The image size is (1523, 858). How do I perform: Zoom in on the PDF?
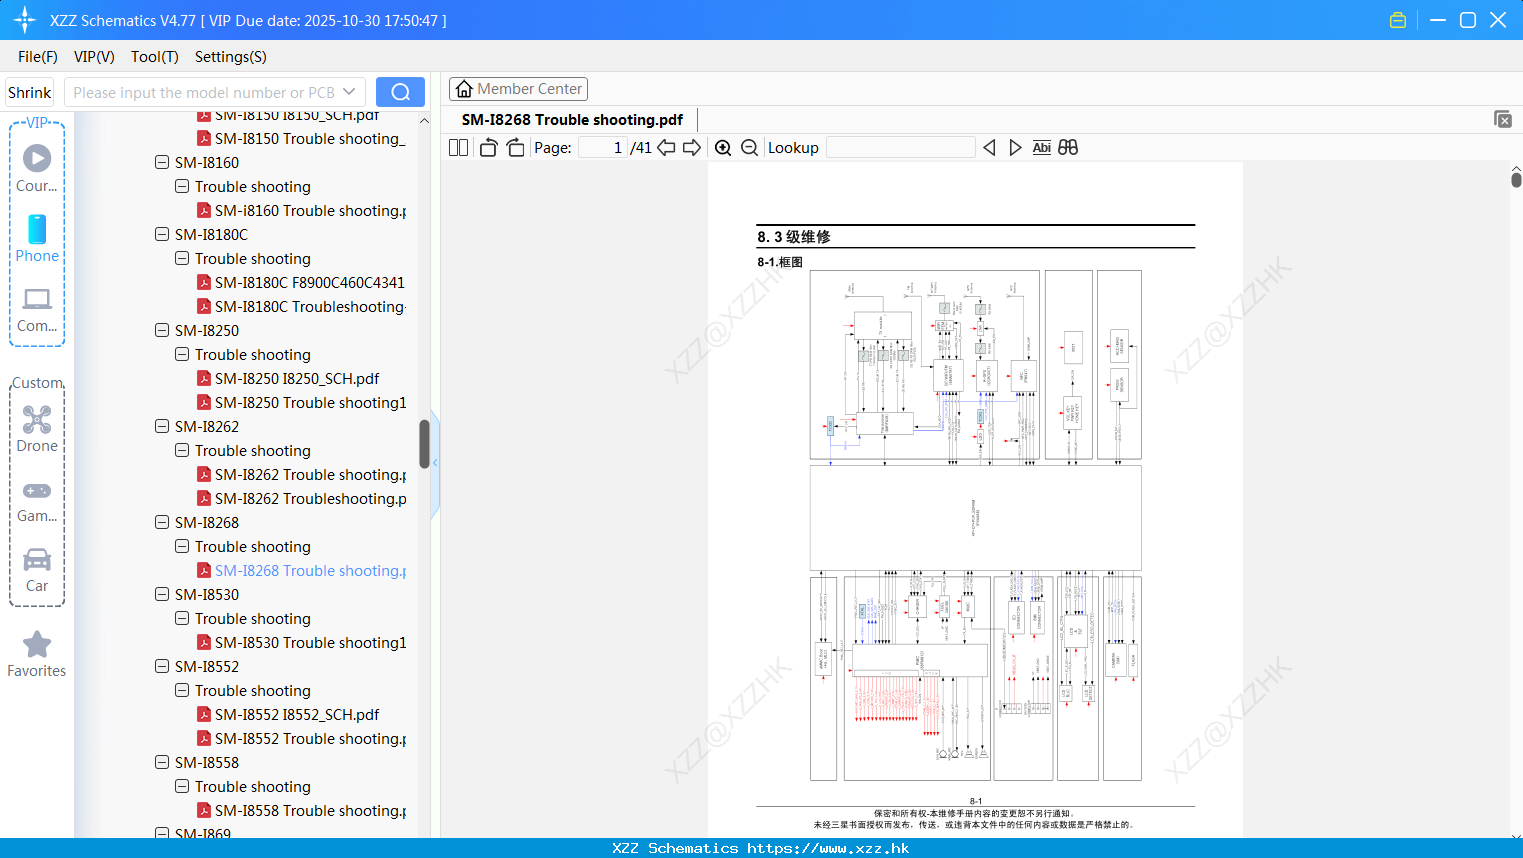click(723, 148)
